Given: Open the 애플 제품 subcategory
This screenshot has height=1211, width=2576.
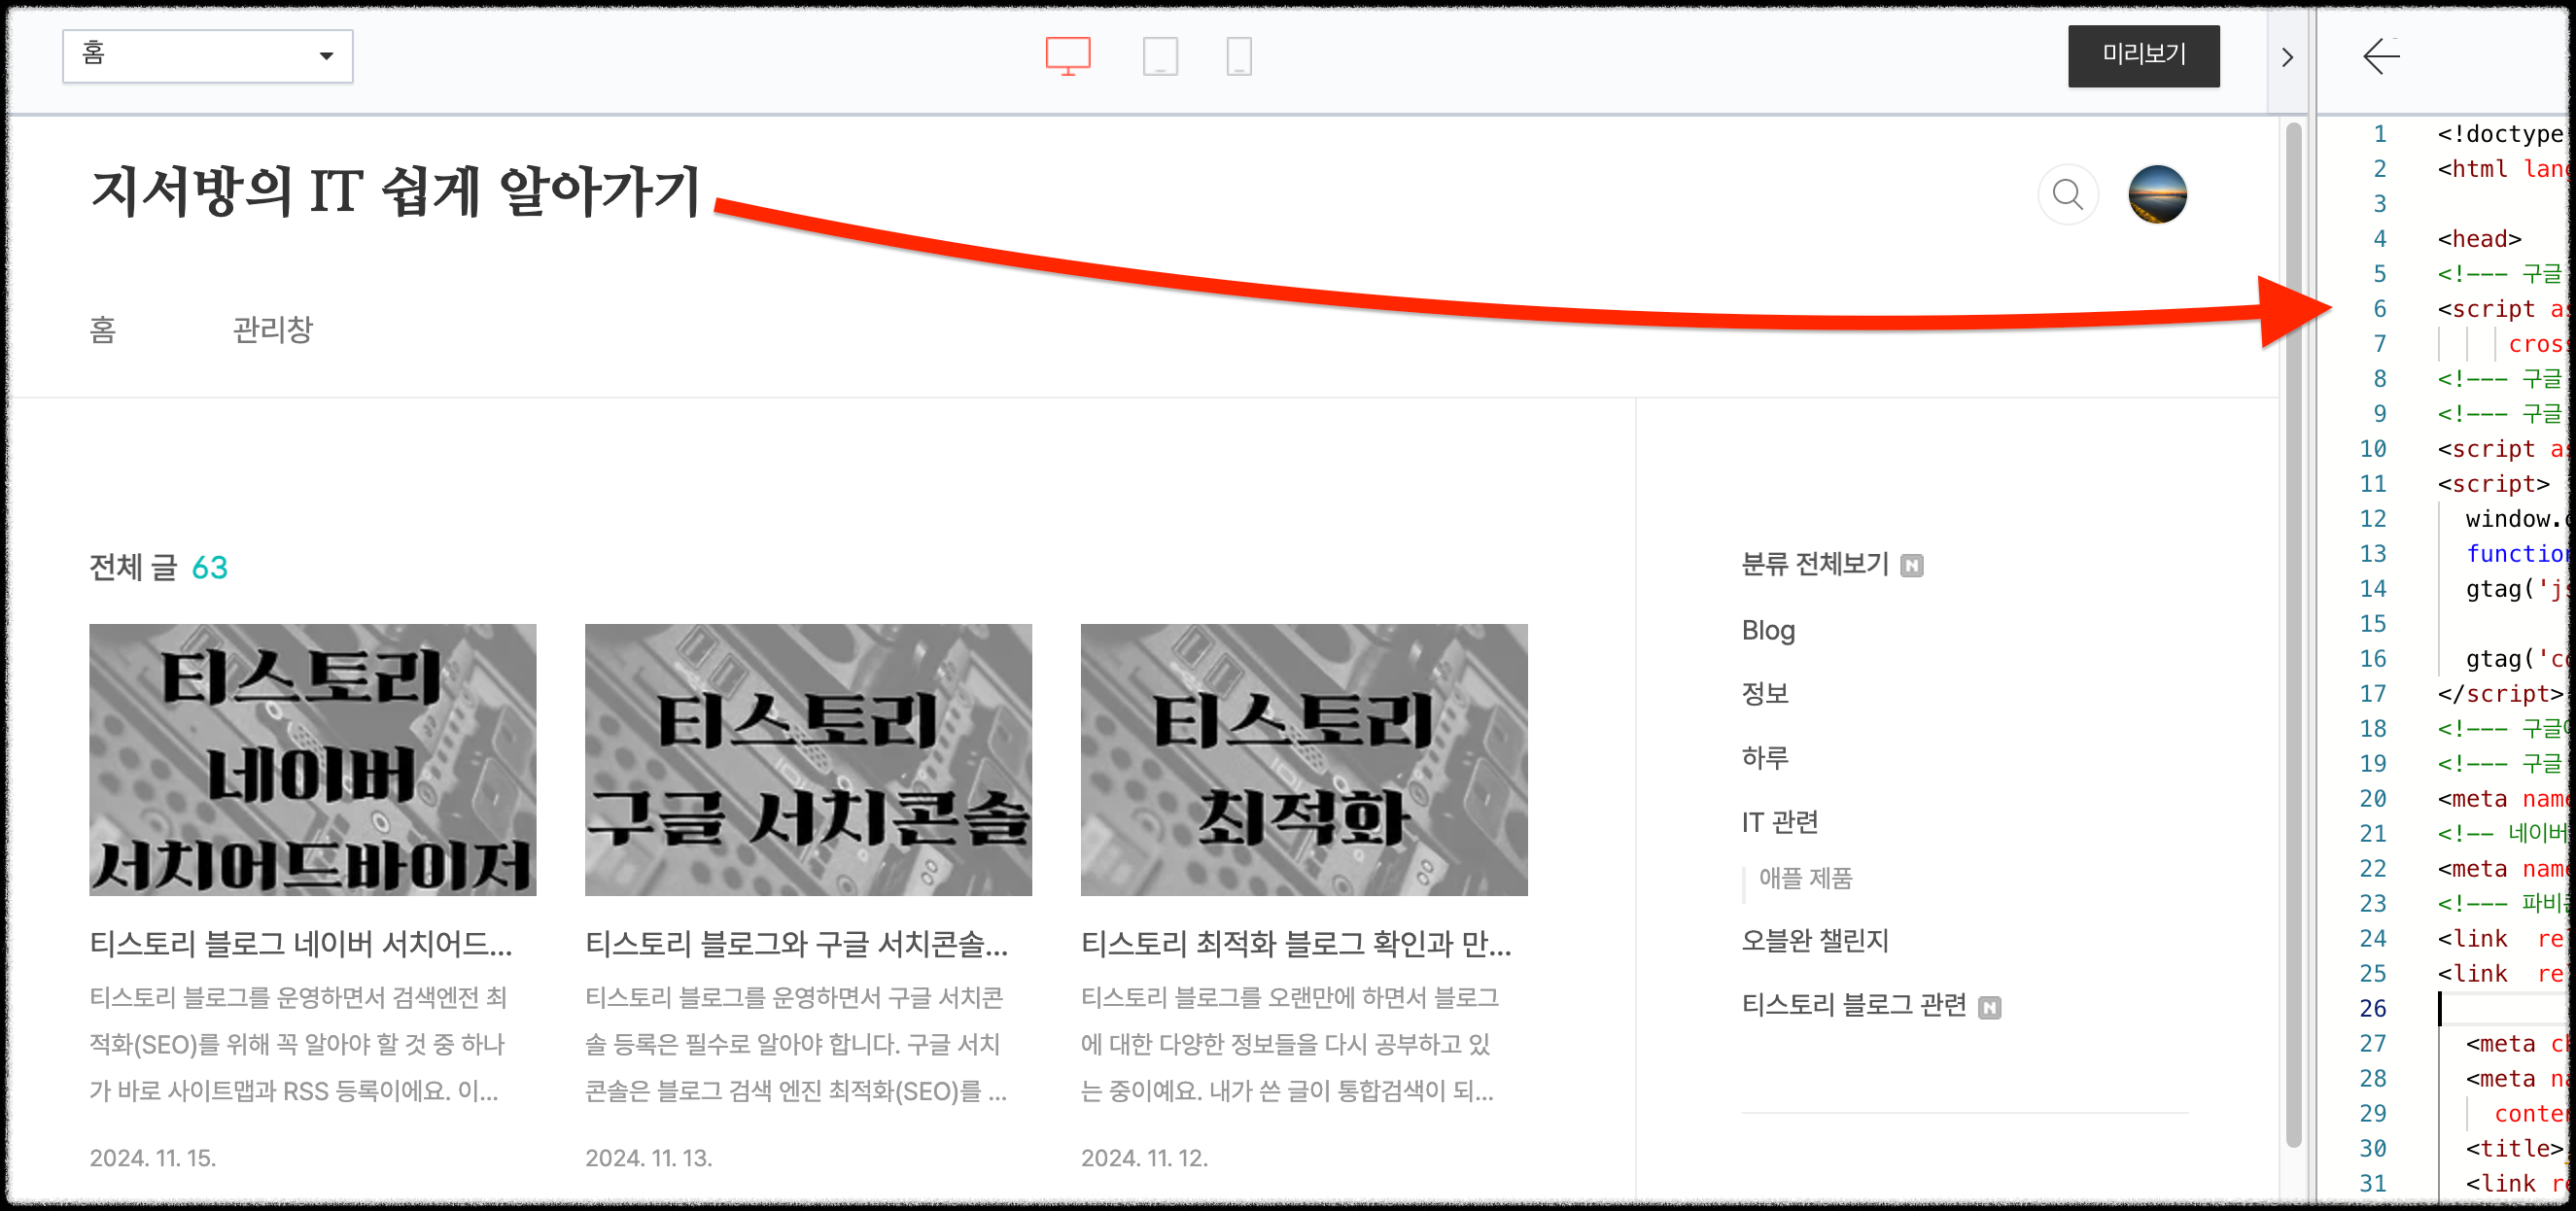Looking at the screenshot, I should click(x=1804, y=878).
